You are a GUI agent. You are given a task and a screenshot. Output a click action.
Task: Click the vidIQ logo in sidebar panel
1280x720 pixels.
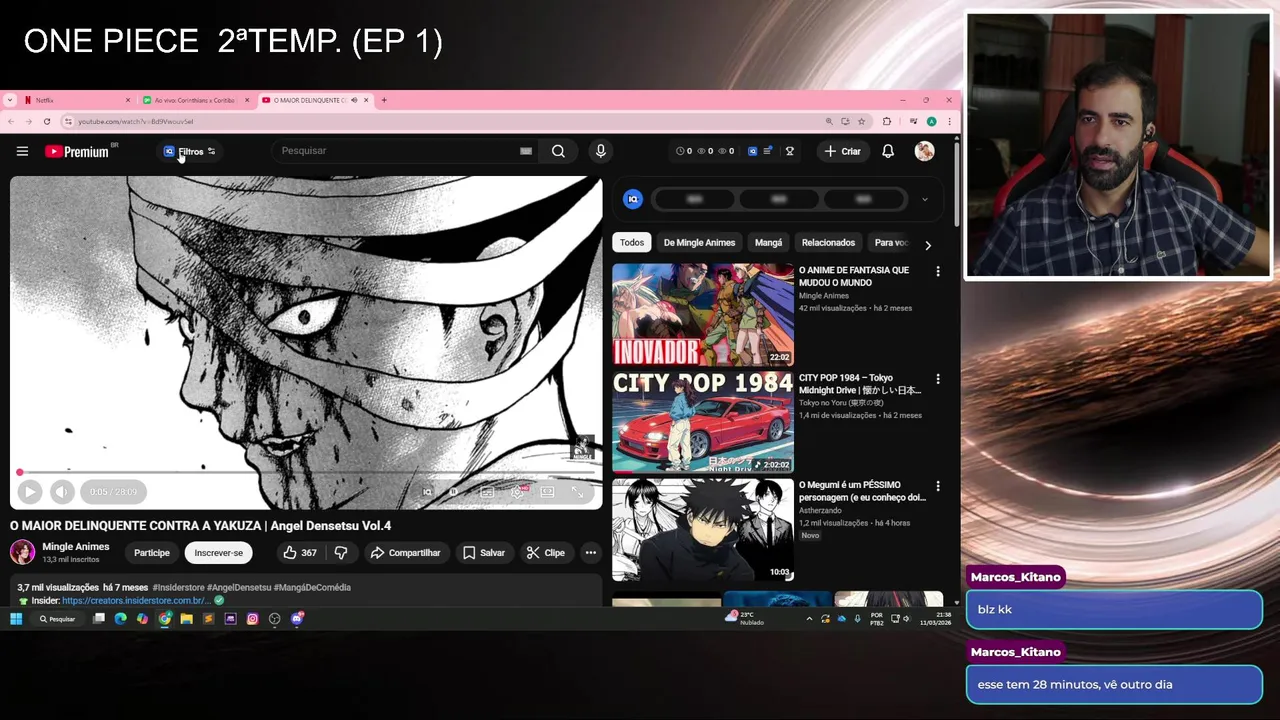pyautogui.click(x=632, y=199)
